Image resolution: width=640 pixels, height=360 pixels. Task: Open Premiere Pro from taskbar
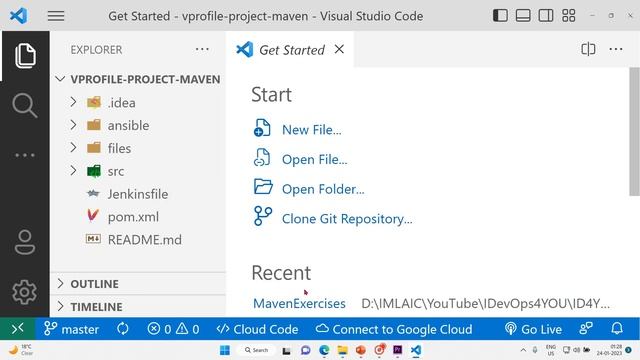(398, 350)
